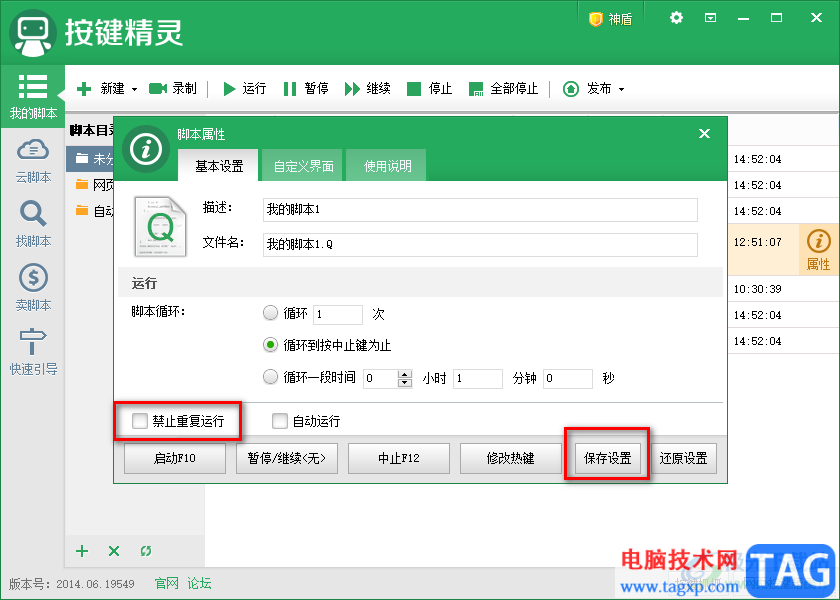
Task: Open the 官网 link
Action: (x=166, y=583)
